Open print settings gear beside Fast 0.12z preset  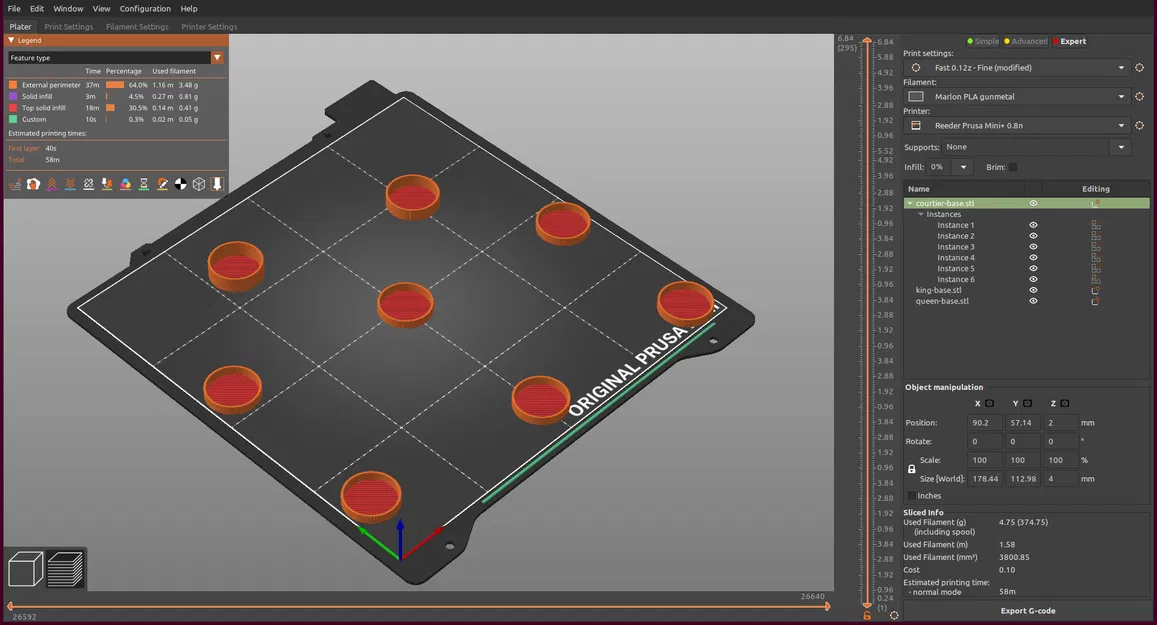tap(1139, 67)
